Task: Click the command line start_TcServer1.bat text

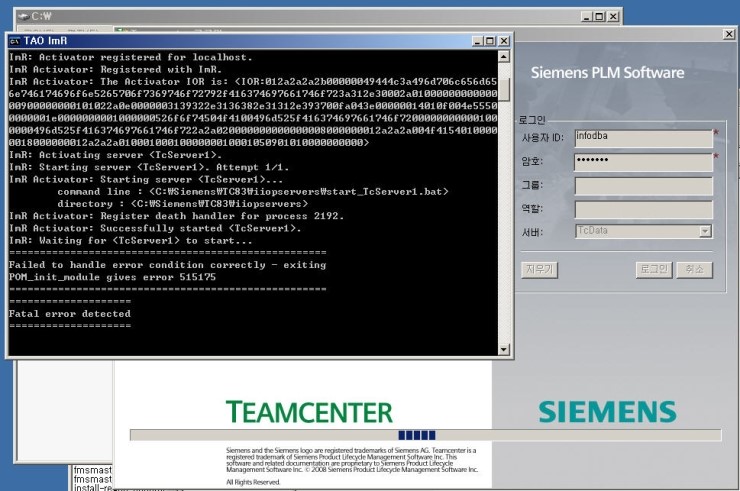Action: [253, 192]
